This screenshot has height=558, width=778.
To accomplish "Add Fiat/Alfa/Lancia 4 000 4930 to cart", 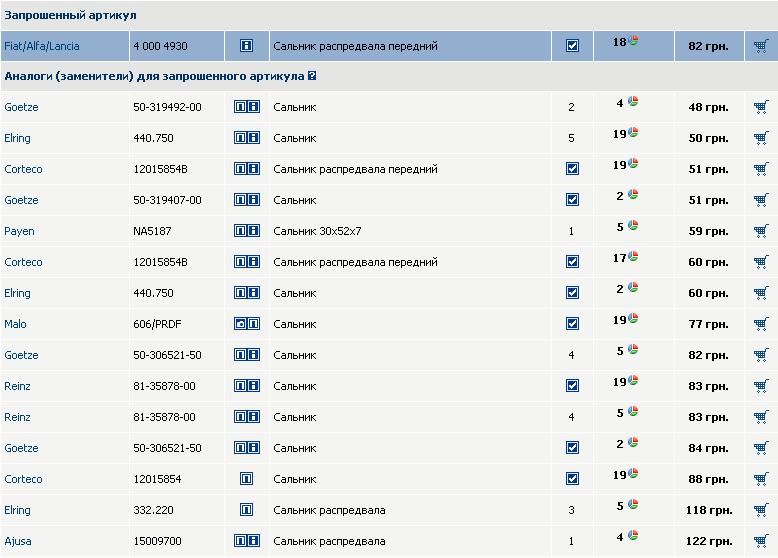I will [761, 46].
